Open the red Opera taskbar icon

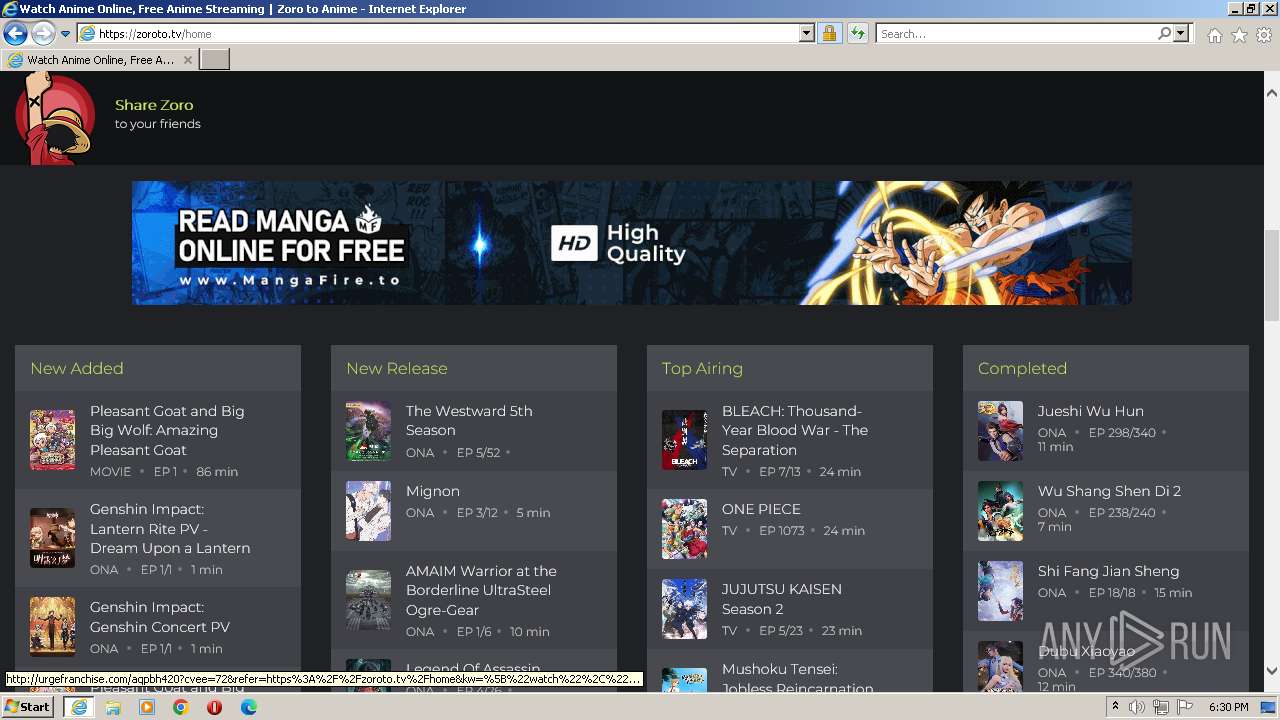point(214,707)
